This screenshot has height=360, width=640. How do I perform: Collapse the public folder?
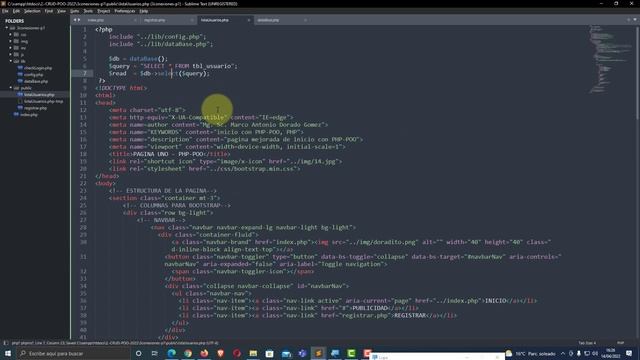click(x=11, y=88)
